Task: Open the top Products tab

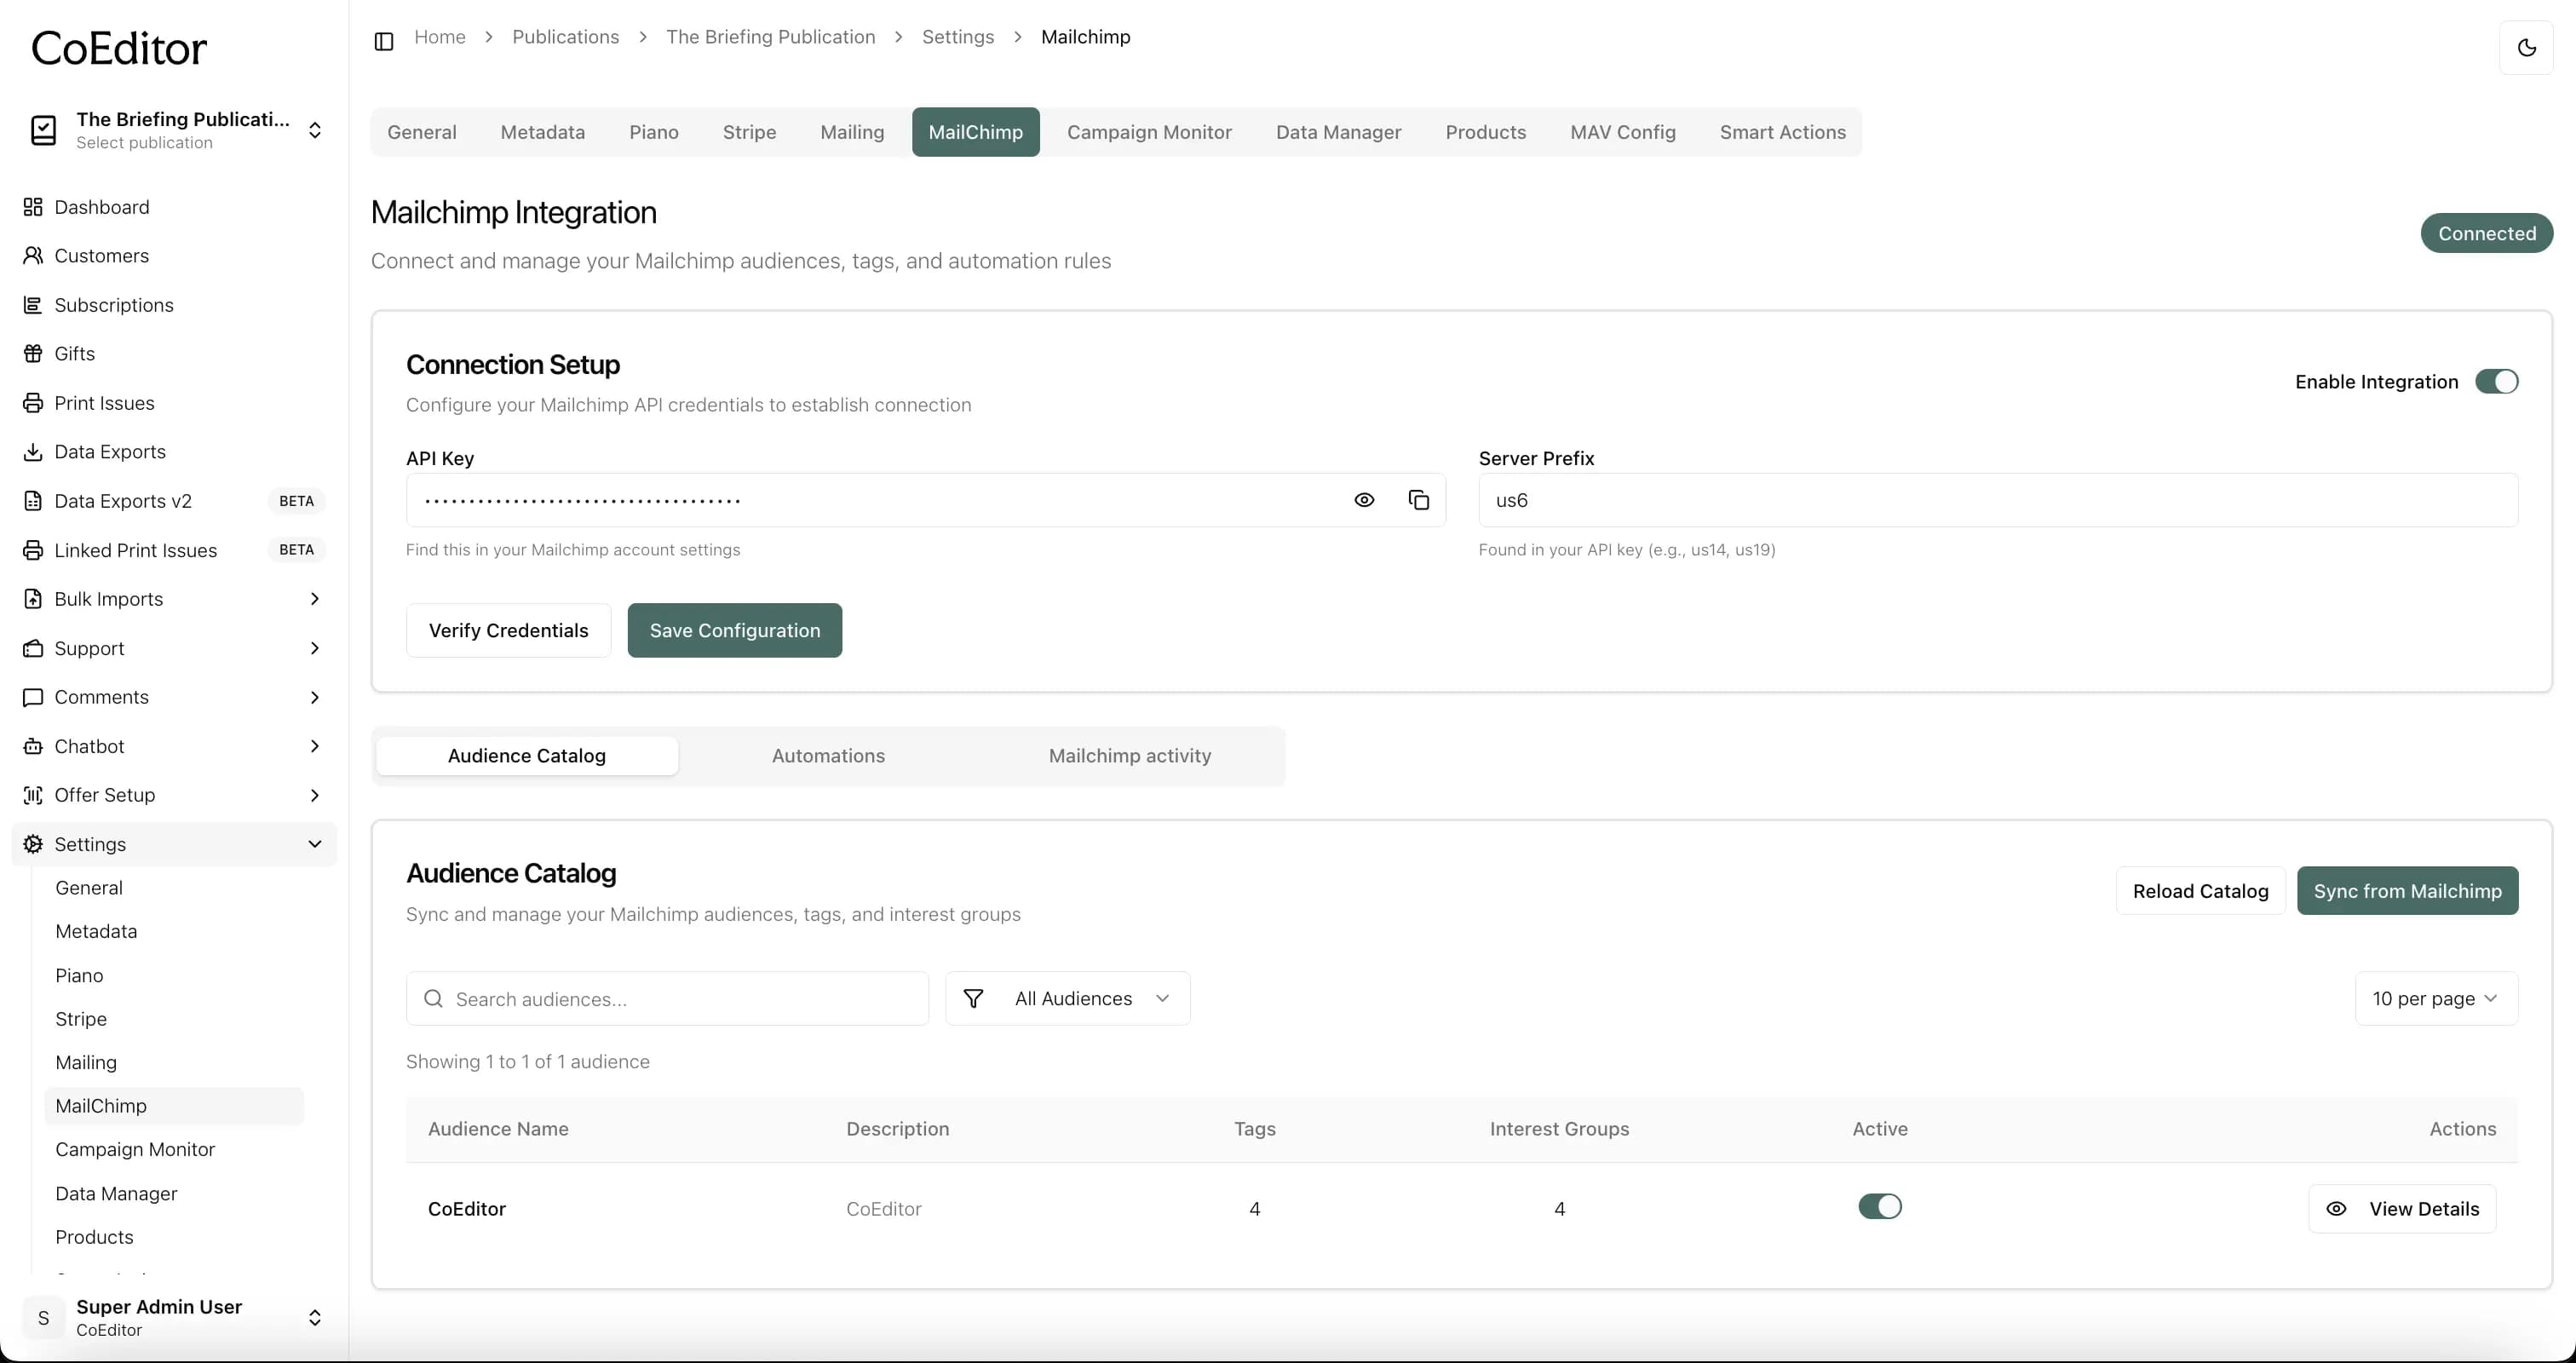Action: point(1485,132)
